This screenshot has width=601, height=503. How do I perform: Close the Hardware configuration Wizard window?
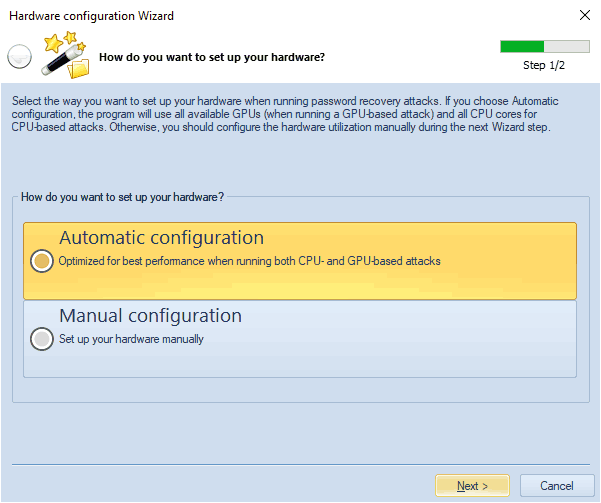click(585, 15)
